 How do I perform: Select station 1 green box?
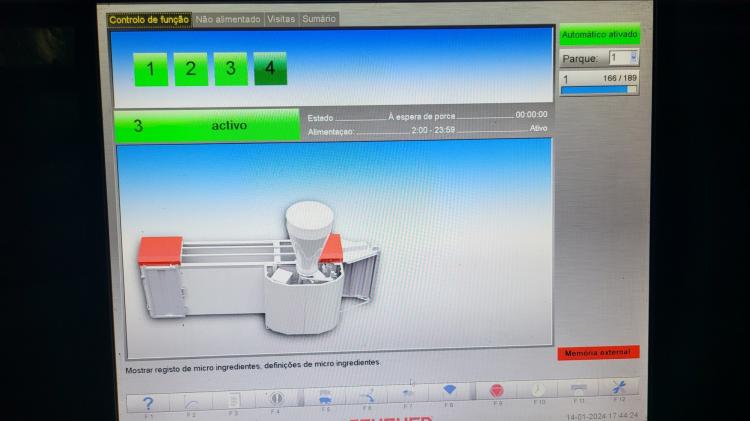click(x=151, y=69)
